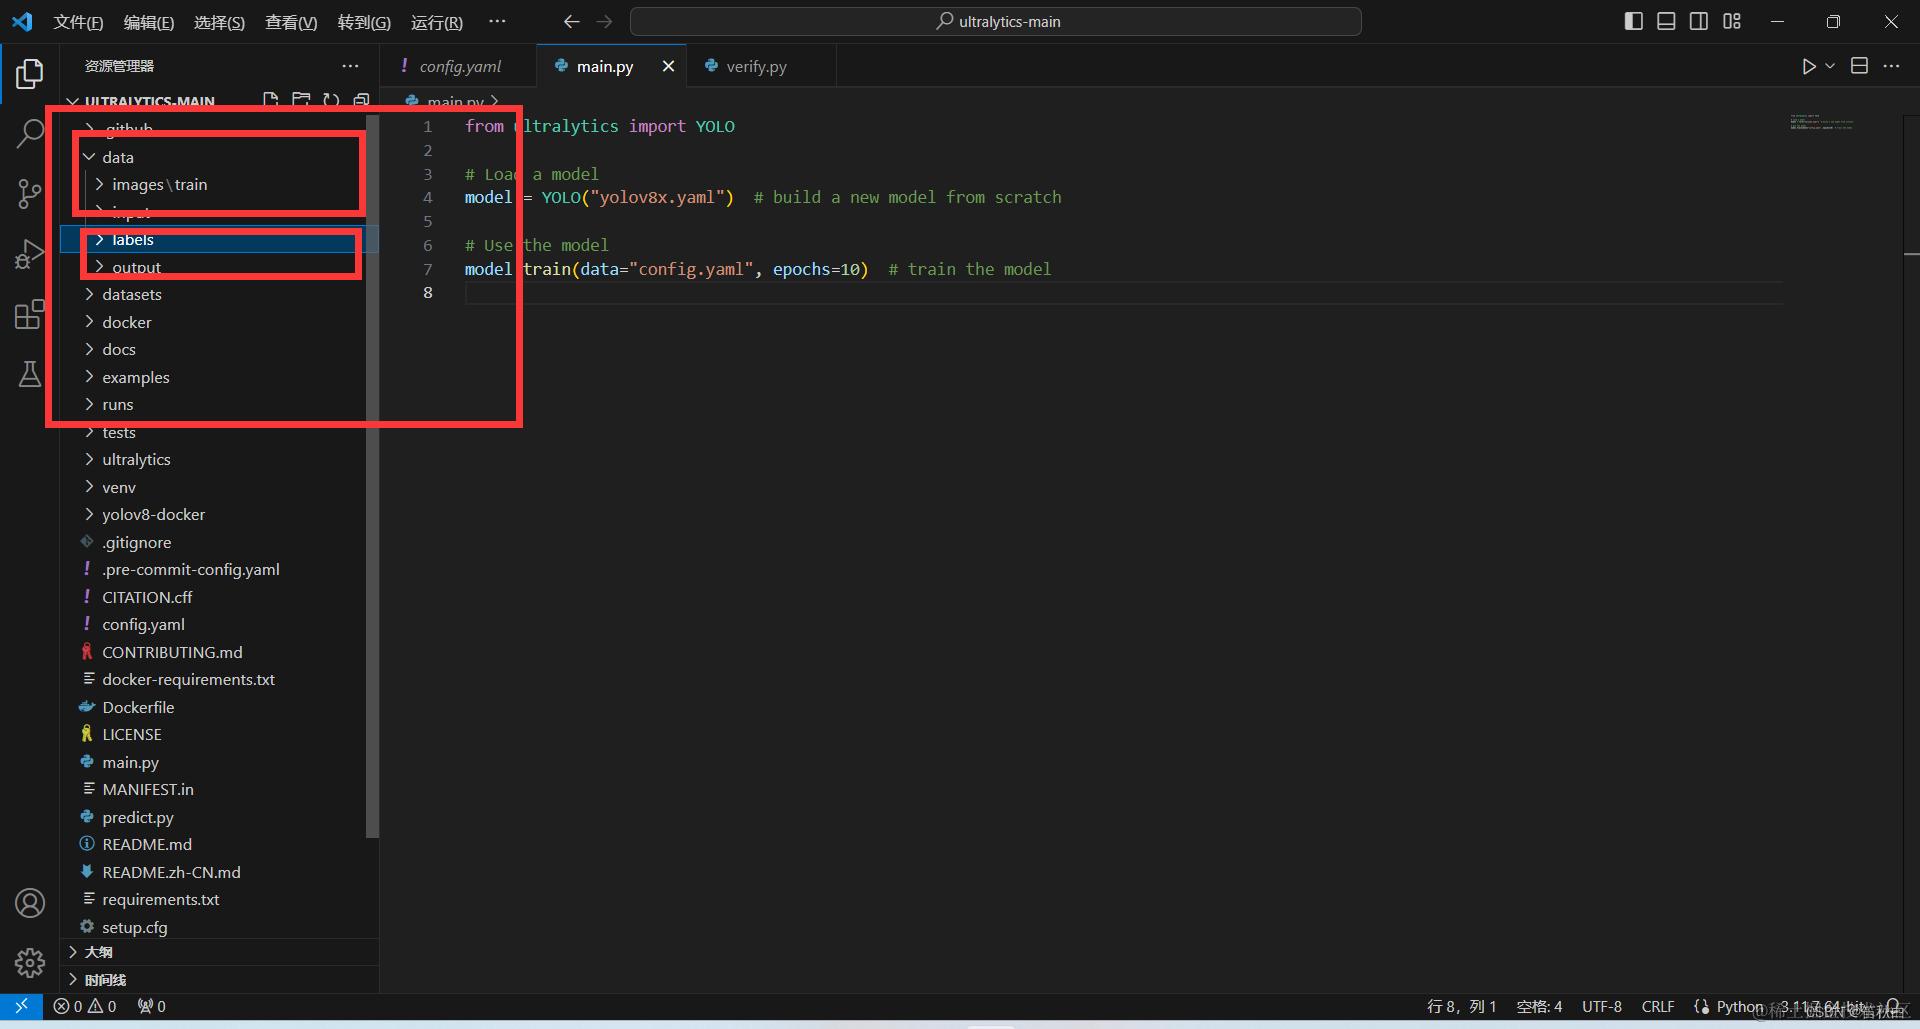Open the 文件(F) menu
The width and height of the screenshot is (1920, 1029).
pos(78,22)
